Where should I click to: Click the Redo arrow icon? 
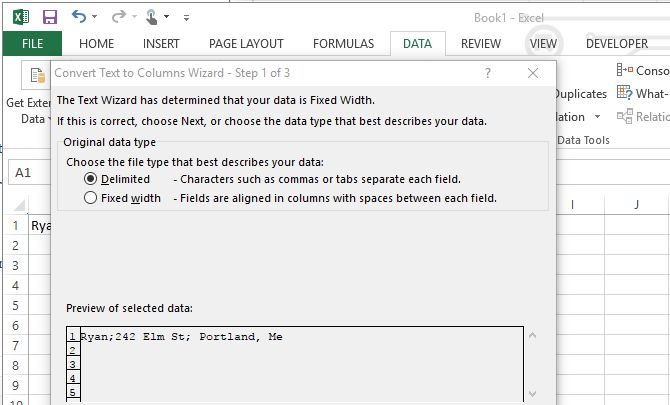118,17
